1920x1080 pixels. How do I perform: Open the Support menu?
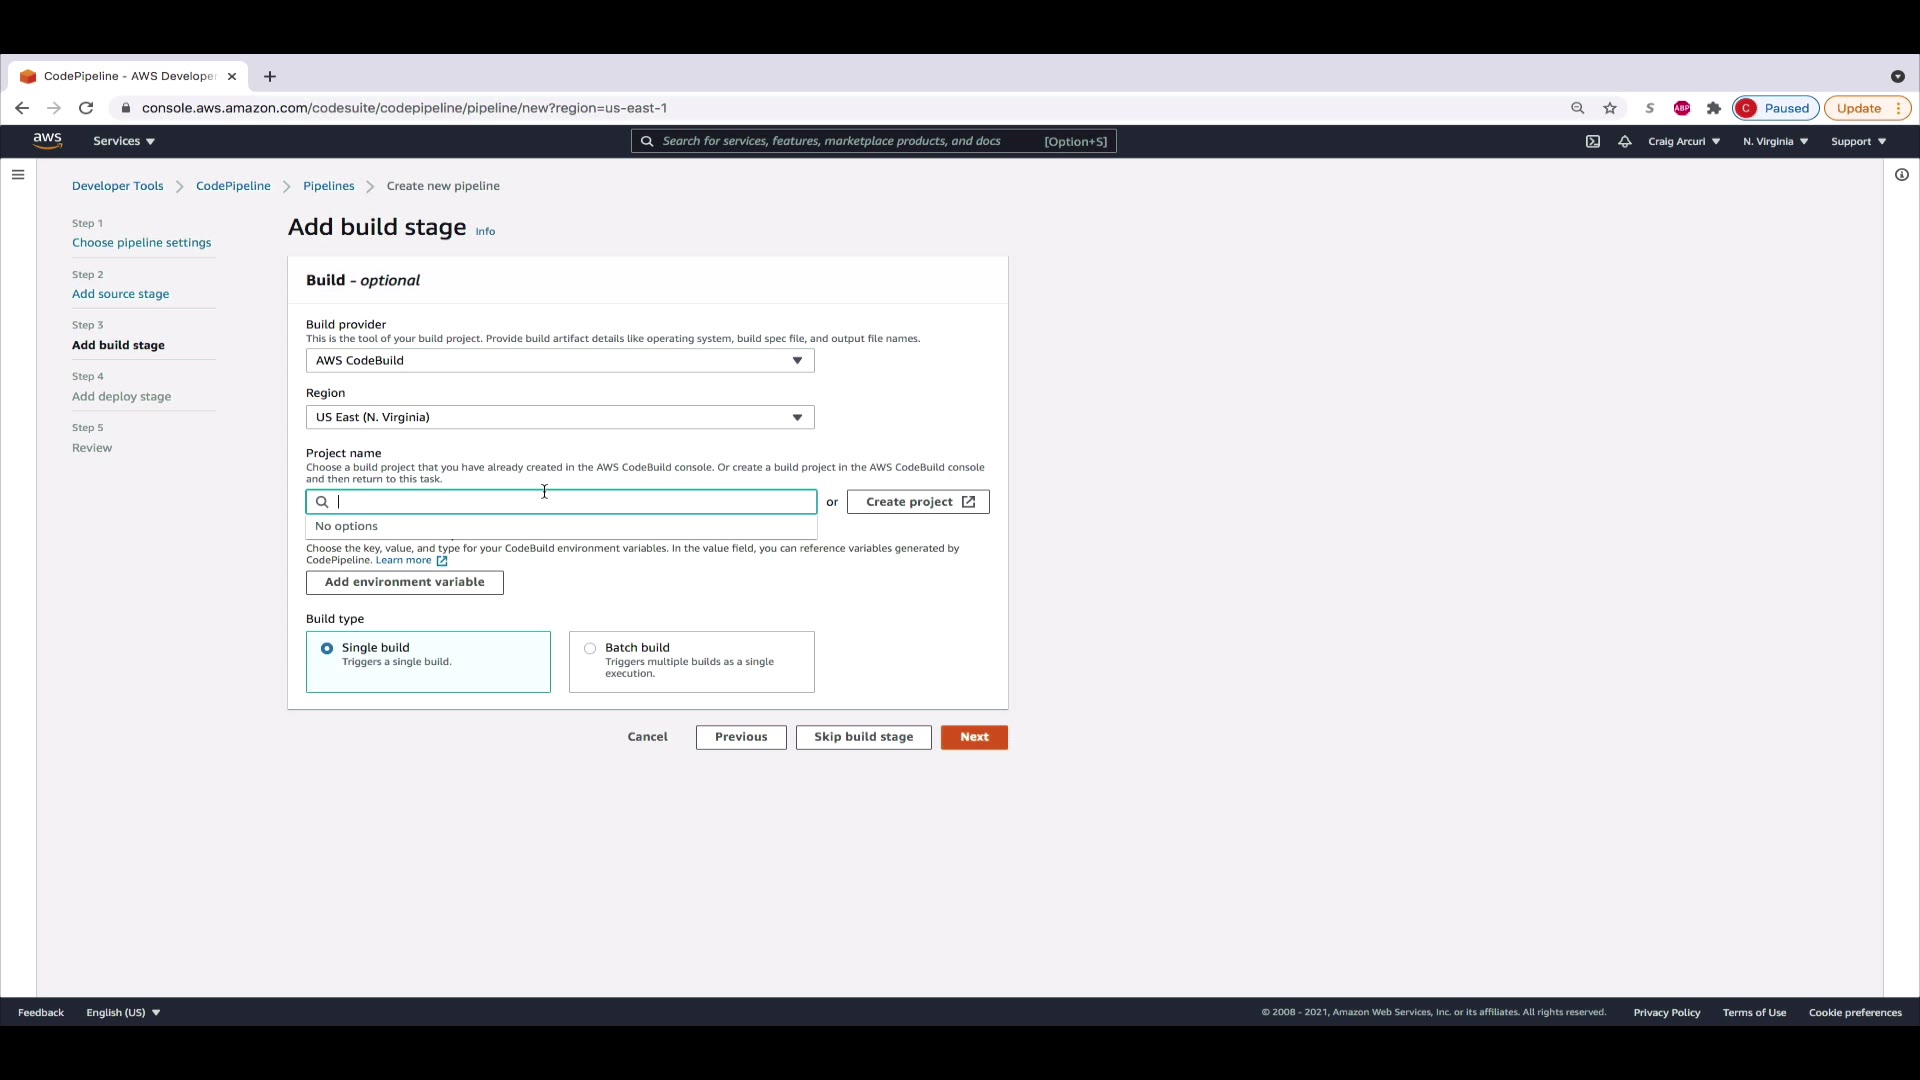point(1858,141)
